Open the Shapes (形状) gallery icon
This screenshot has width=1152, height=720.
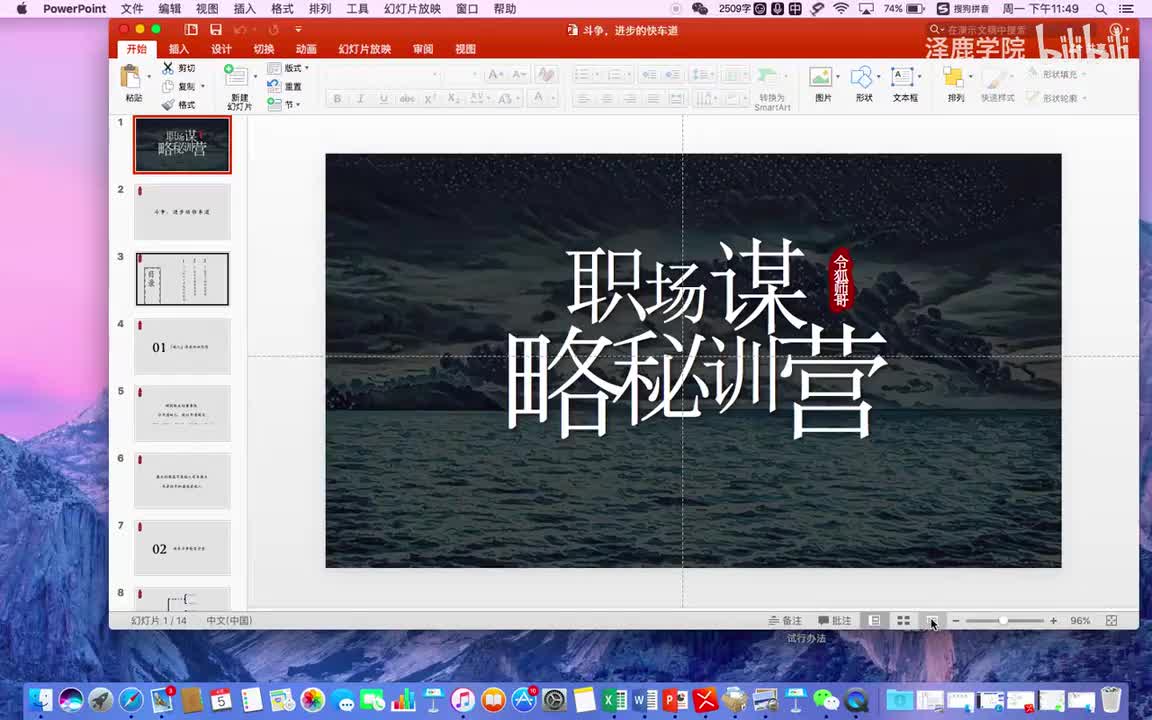[861, 77]
